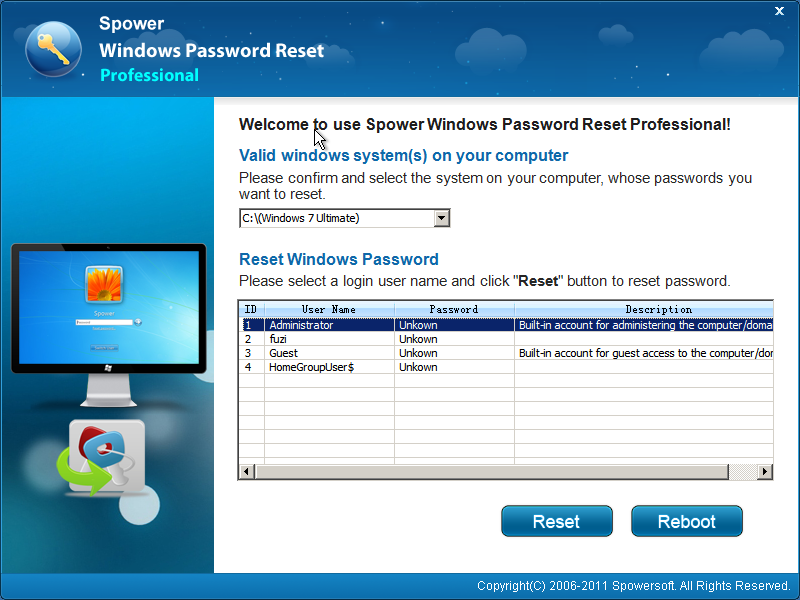
Task: Click the ID column header
Action: coord(252,309)
